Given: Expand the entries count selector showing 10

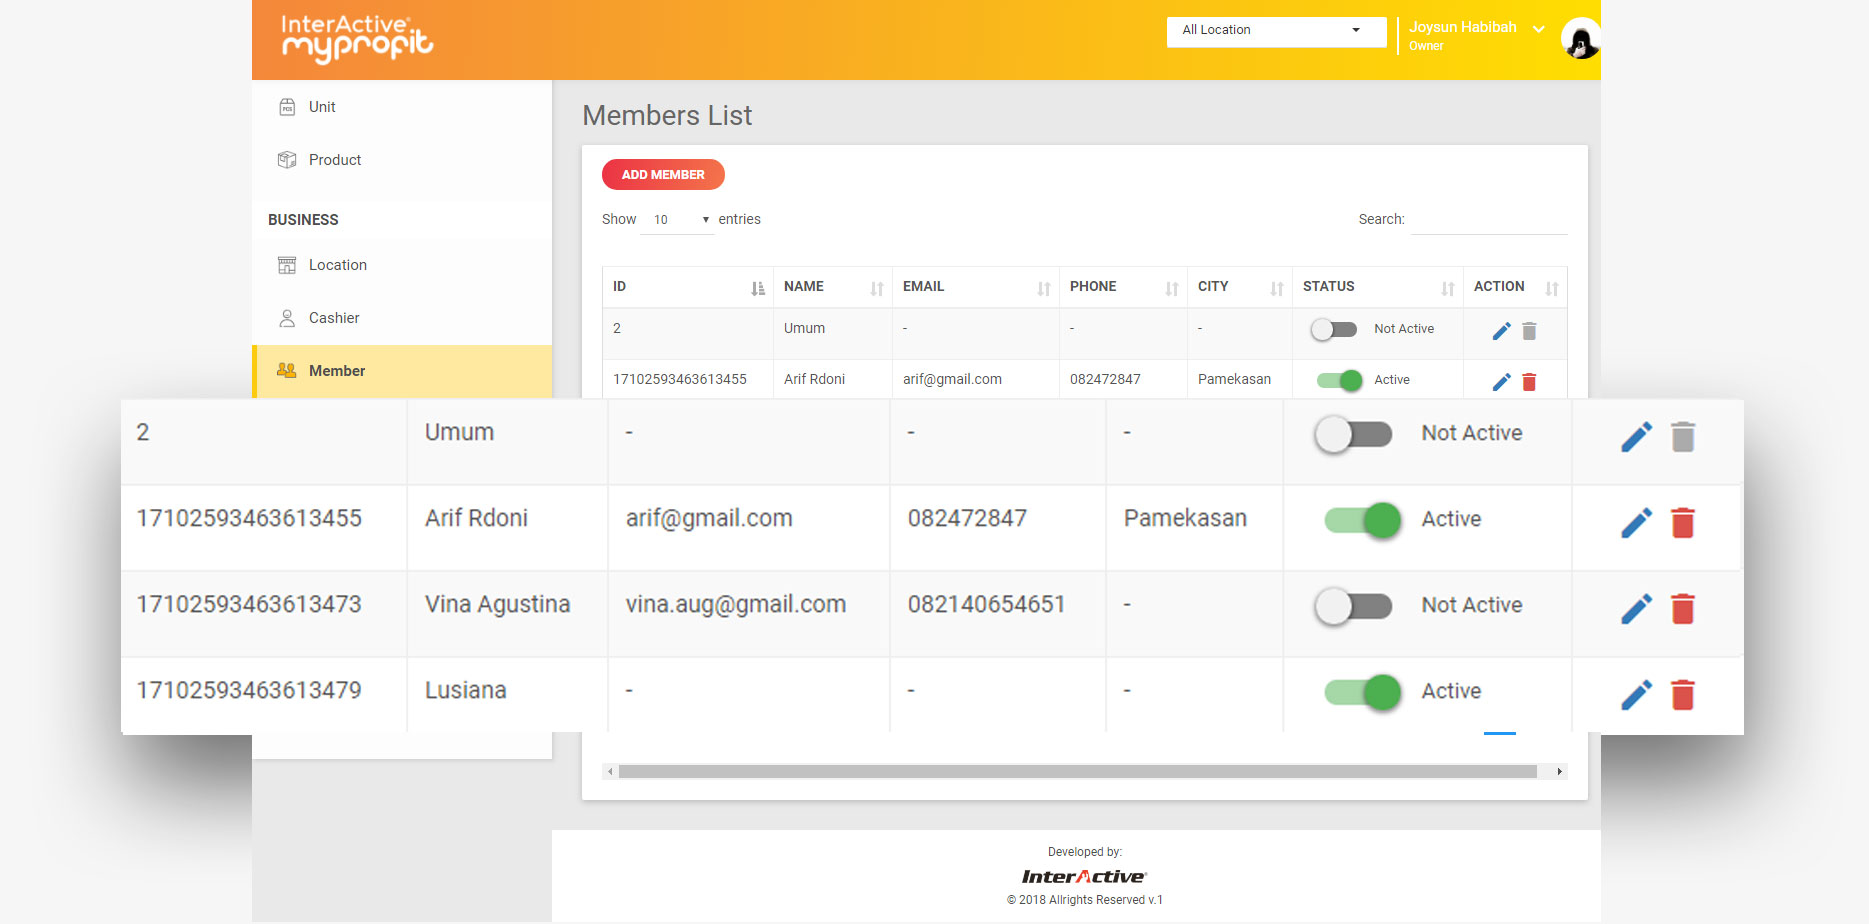Looking at the screenshot, I should click(x=678, y=219).
